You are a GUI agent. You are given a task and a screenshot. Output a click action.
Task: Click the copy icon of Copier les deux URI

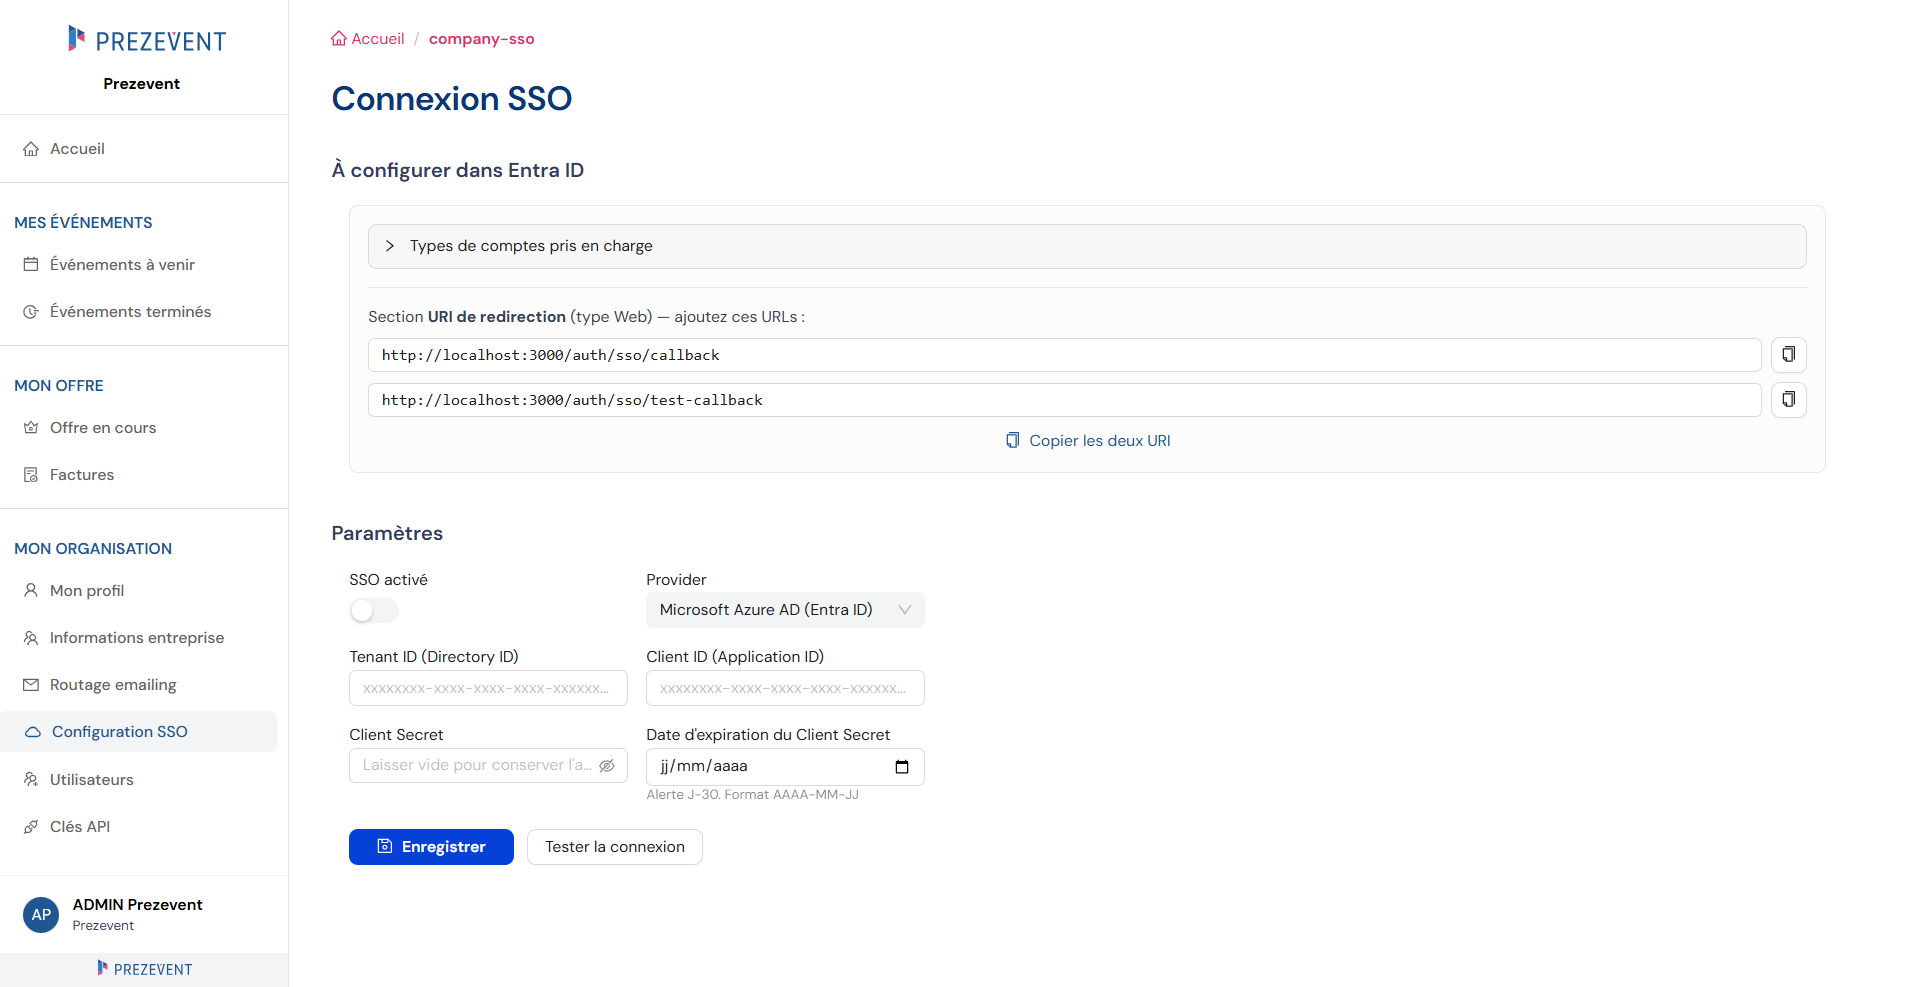(x=1013, y=441)
